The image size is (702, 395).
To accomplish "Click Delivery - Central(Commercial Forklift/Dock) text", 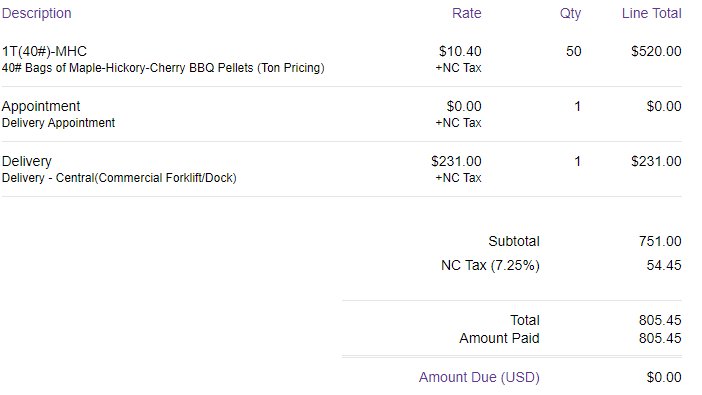I will [x=119, y=178].
